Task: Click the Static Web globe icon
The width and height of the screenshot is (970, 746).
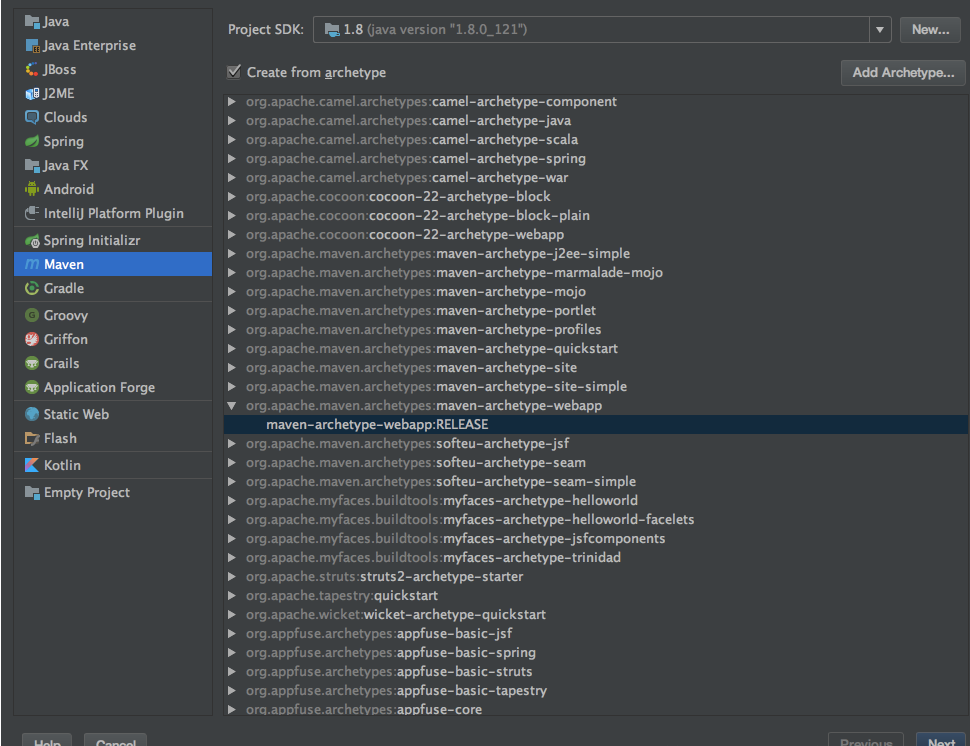Action: coord(32,414)
